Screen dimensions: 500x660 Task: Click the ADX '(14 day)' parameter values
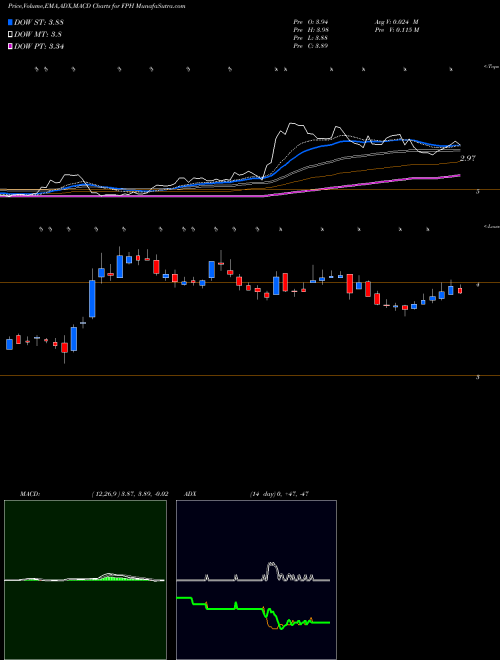pos(279,494)
